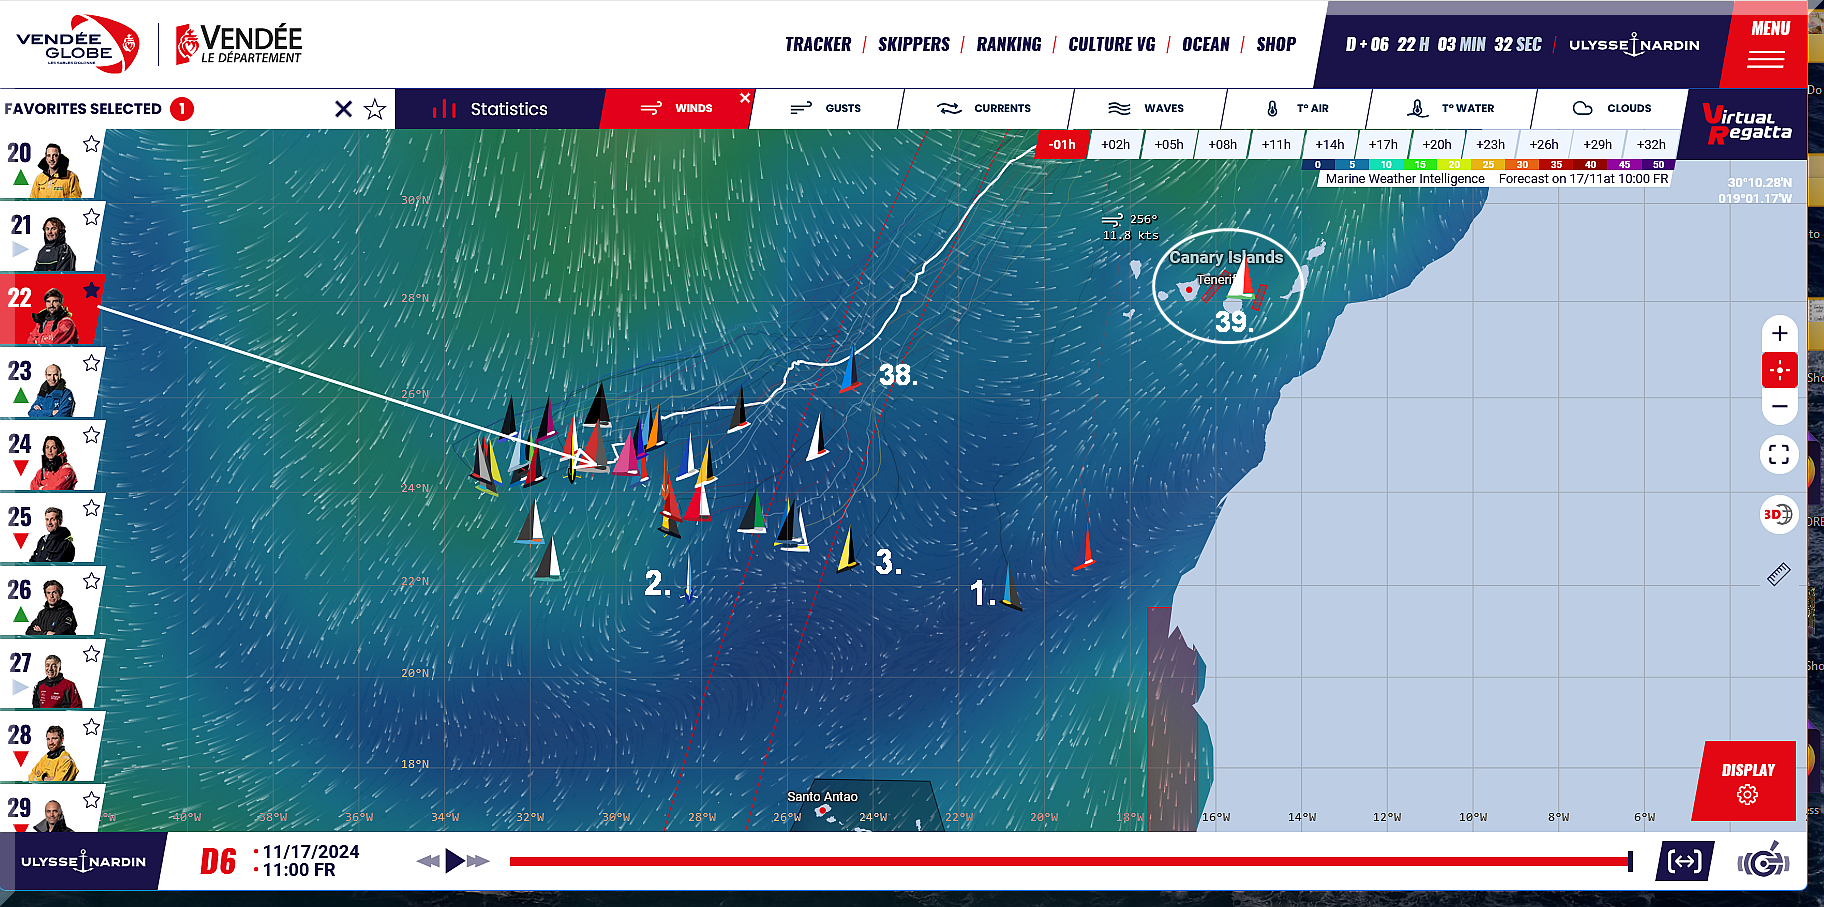
Task: Center map with red crosshair button
Action: [x=1779, y=370]
